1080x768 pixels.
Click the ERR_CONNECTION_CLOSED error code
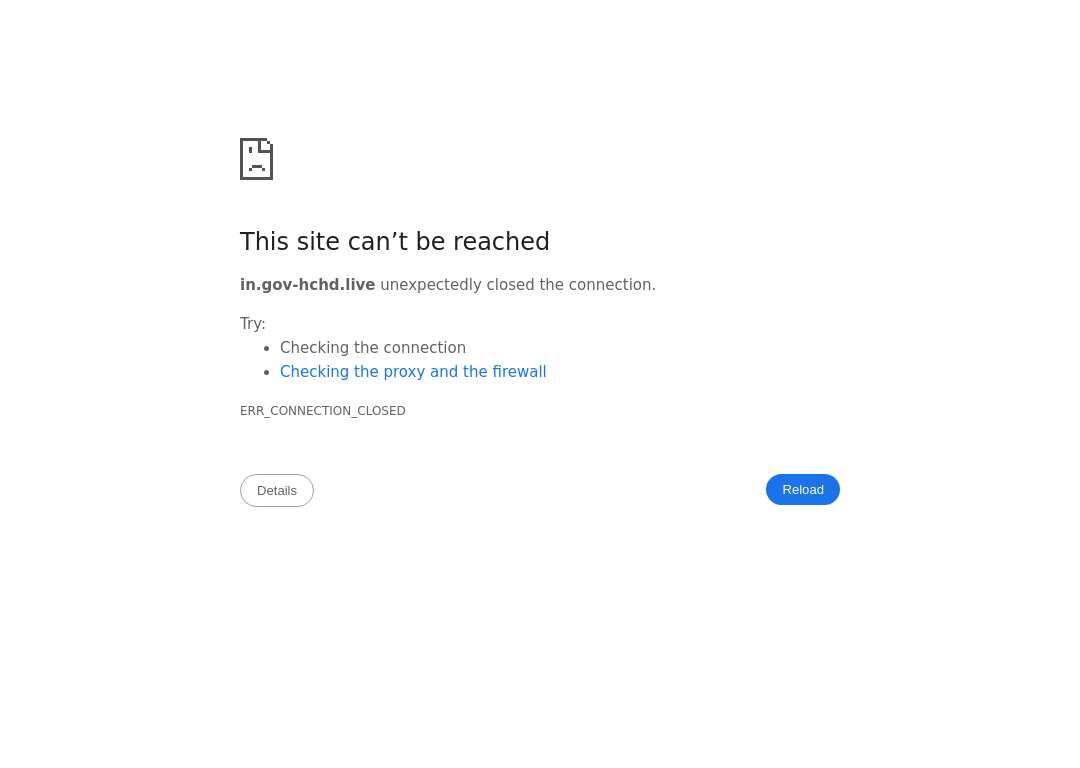tap(322, 411)
